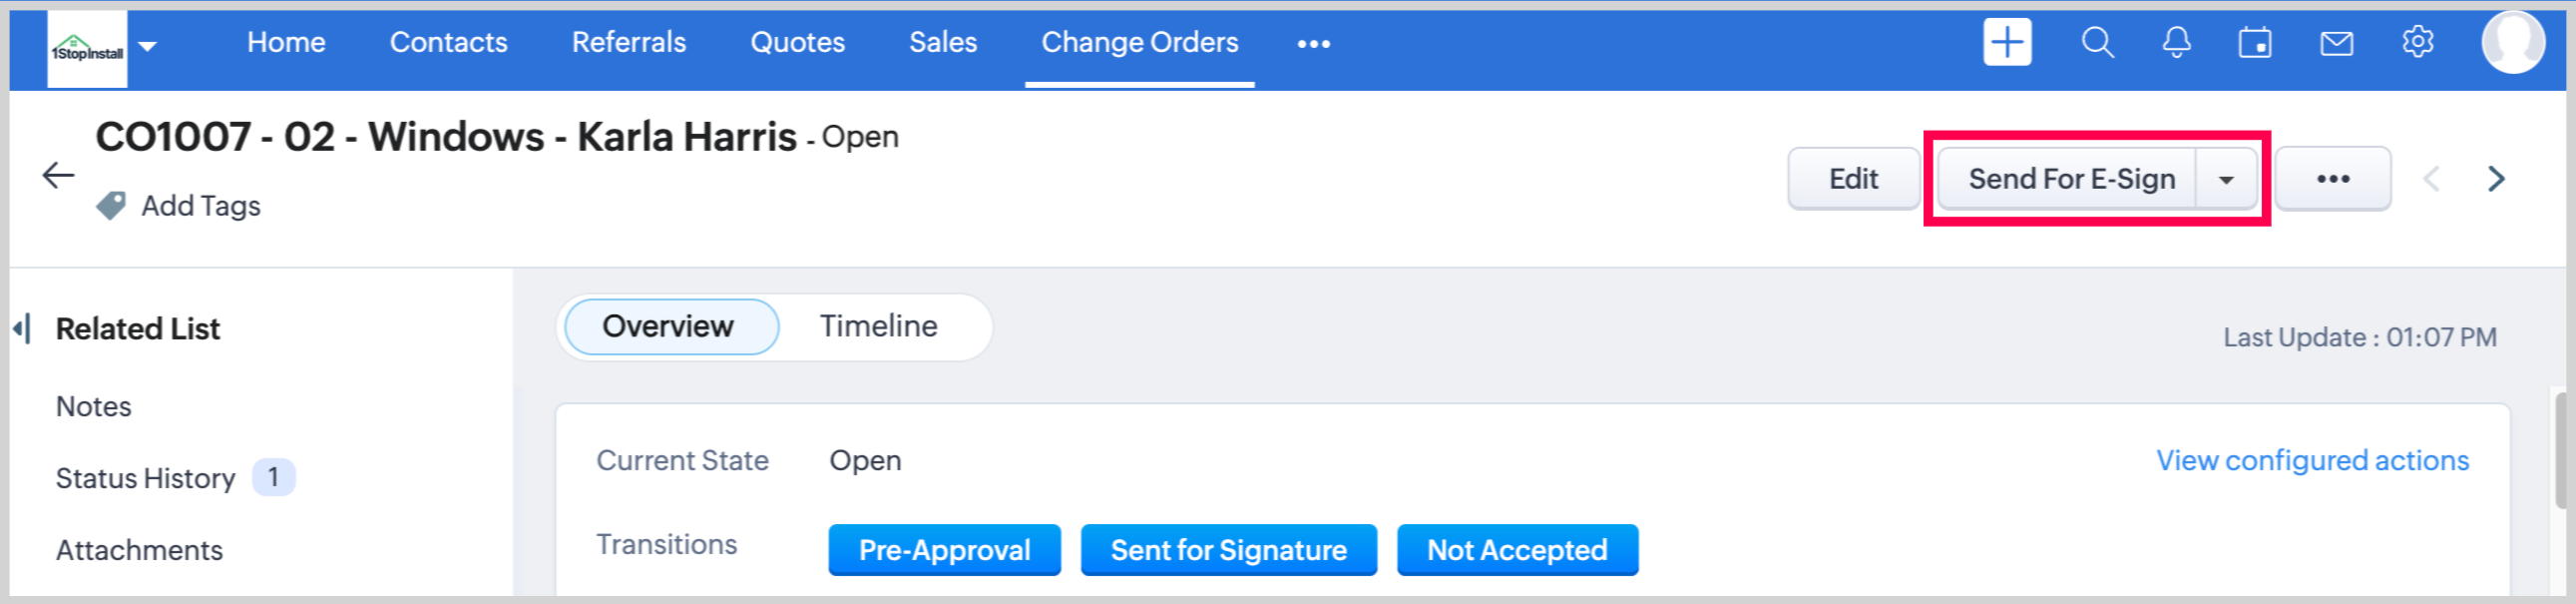Viewport: 2576px width, 604px height.
Task: Open the settings gear icon
Action: point(2417,43)
